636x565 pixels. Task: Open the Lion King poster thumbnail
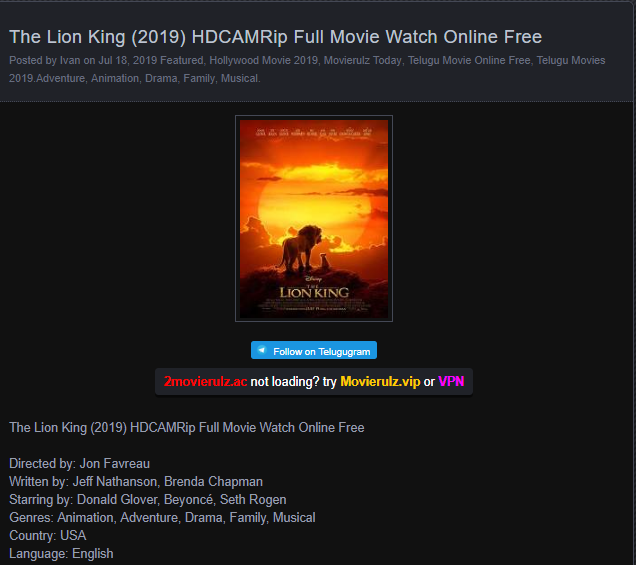point(314,219)
